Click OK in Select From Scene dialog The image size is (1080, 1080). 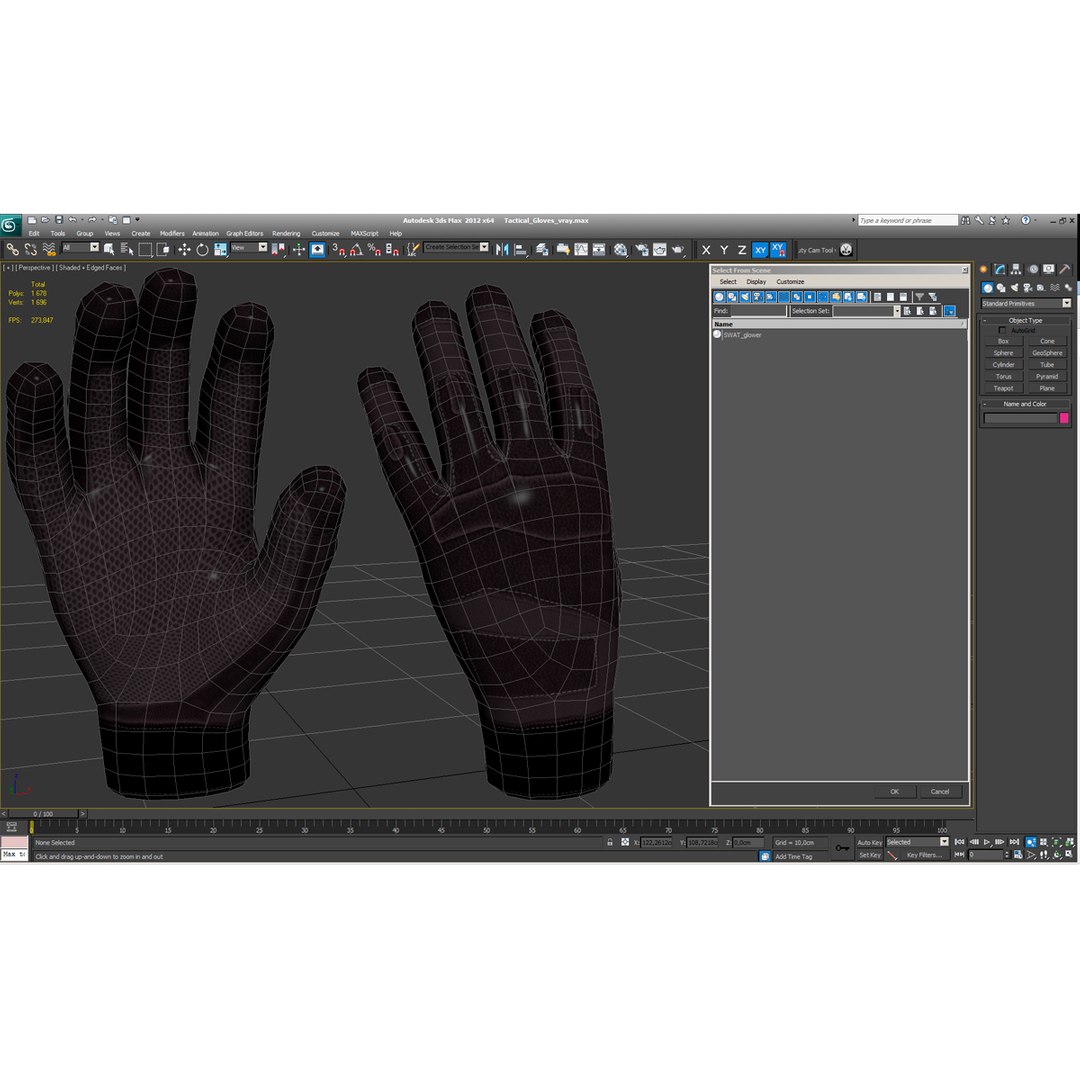894,791
